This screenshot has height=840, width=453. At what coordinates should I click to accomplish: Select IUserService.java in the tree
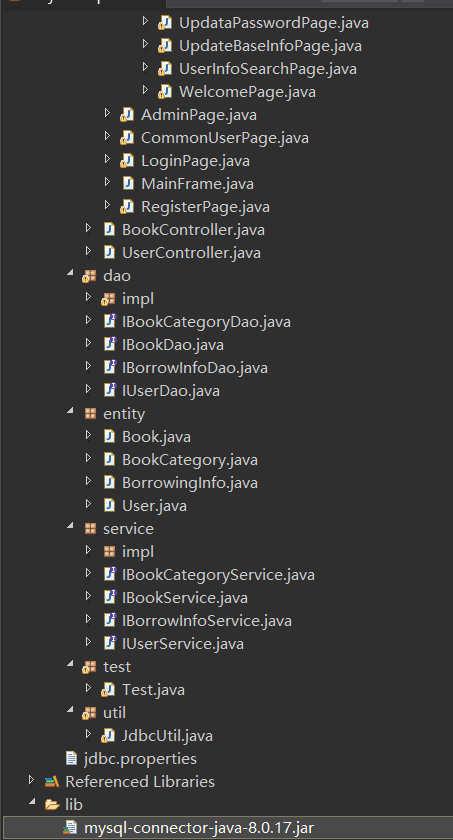[x=183, y=643]
